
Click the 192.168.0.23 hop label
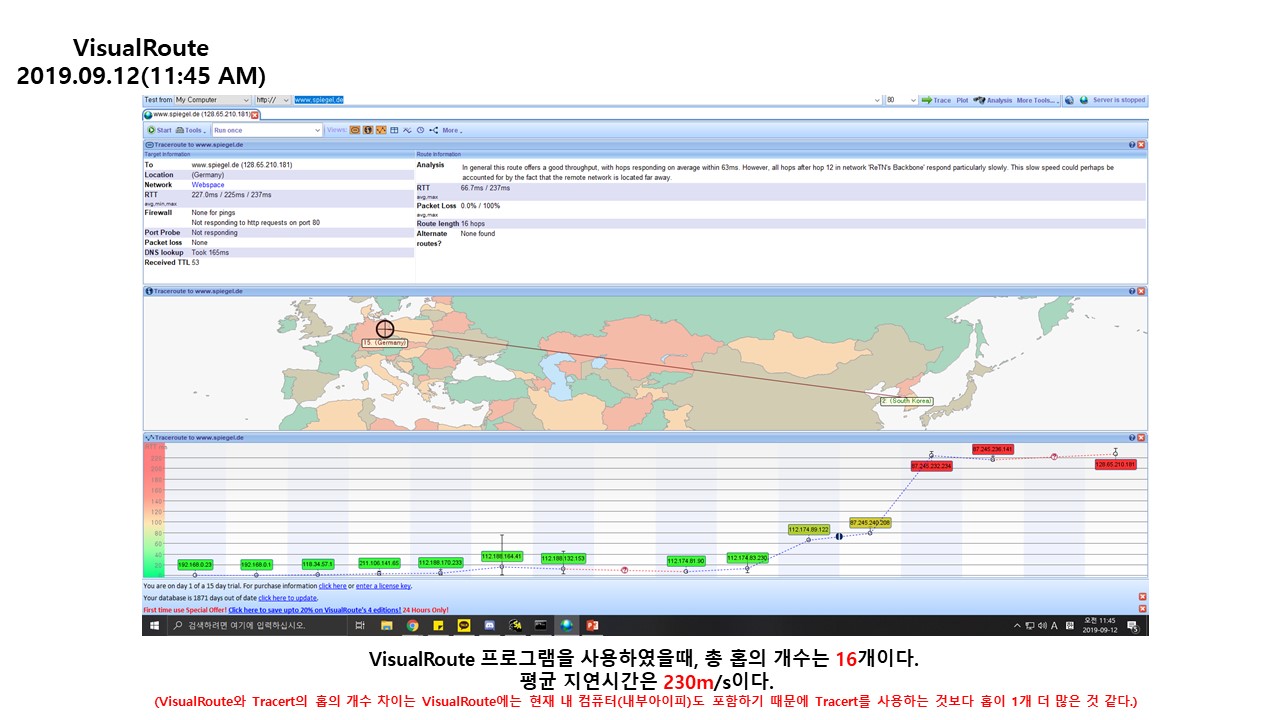coord(197,565)
